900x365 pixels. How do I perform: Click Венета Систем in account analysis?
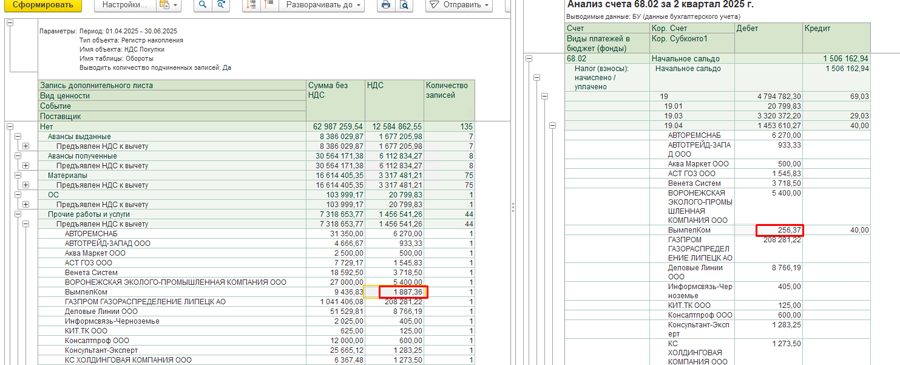[x=695, y=184]
